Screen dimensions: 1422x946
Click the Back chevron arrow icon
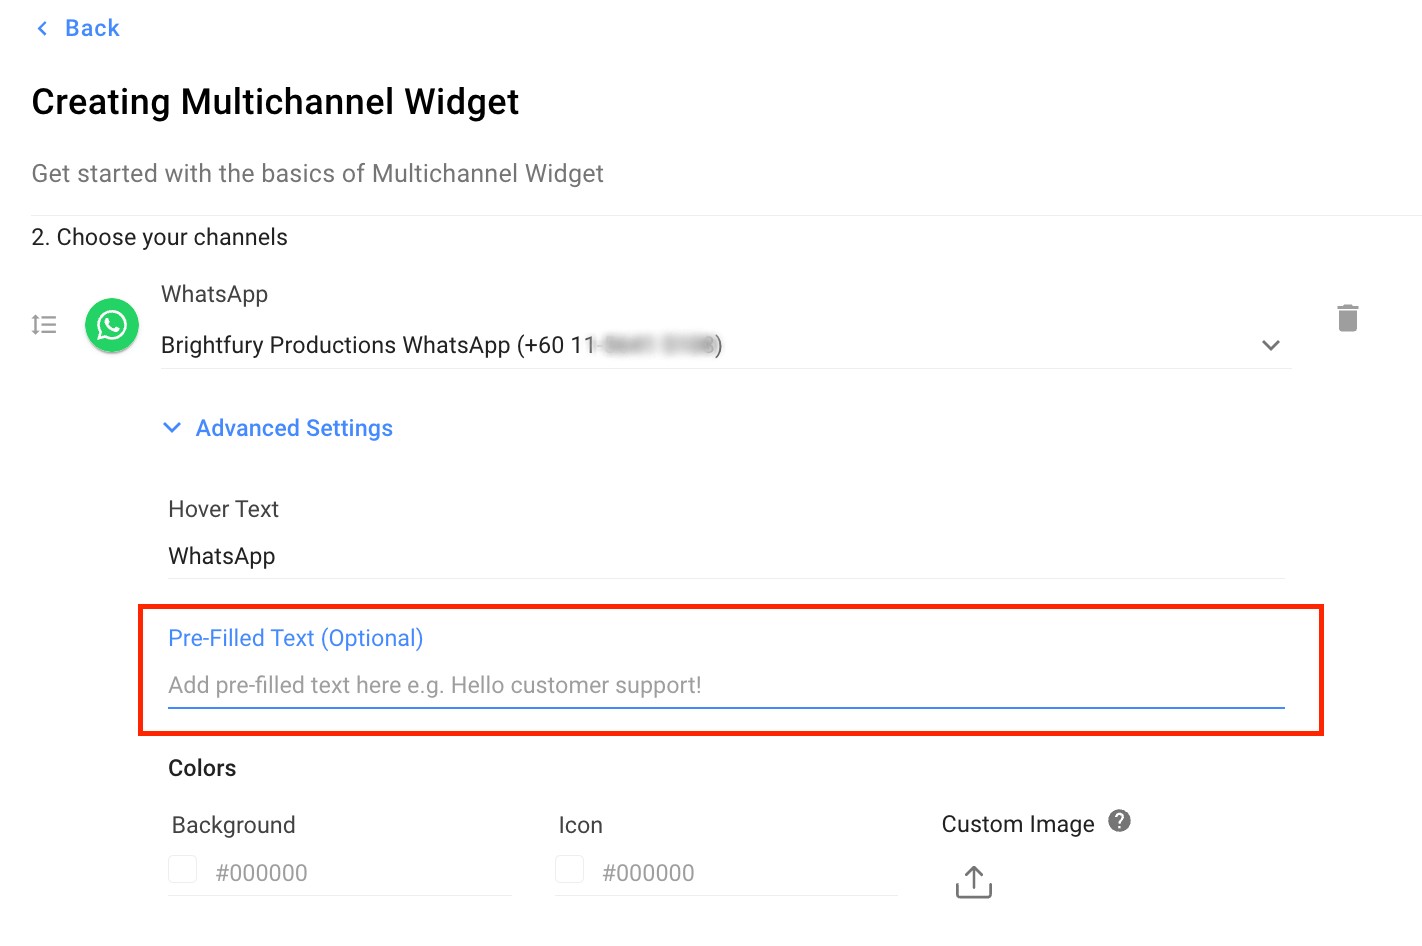[x=42, y=28]
